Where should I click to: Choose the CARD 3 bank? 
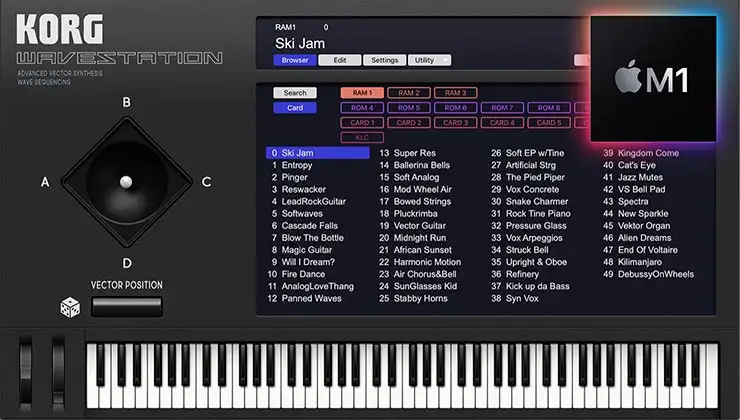click(455, 123)
